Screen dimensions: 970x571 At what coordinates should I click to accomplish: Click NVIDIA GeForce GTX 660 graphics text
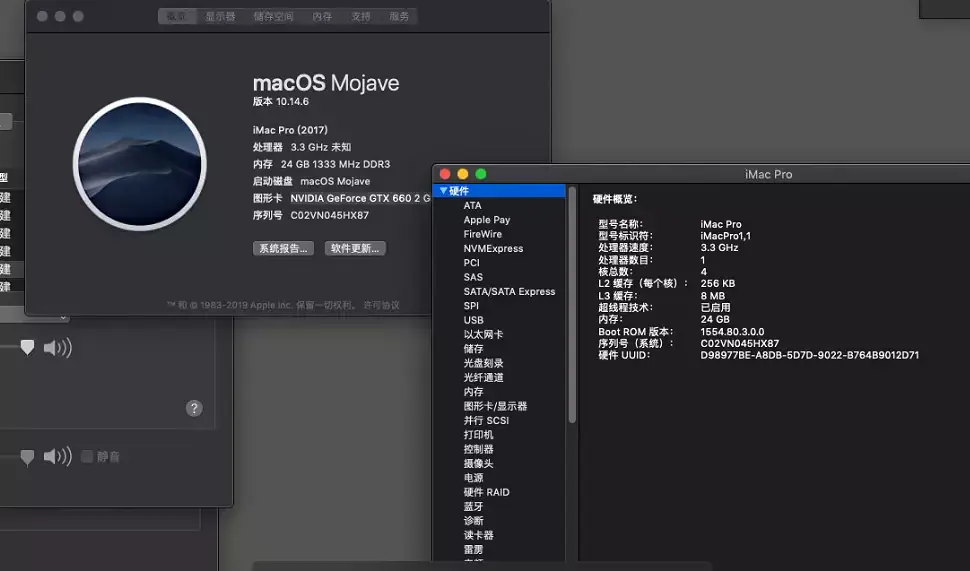point(360,198)
